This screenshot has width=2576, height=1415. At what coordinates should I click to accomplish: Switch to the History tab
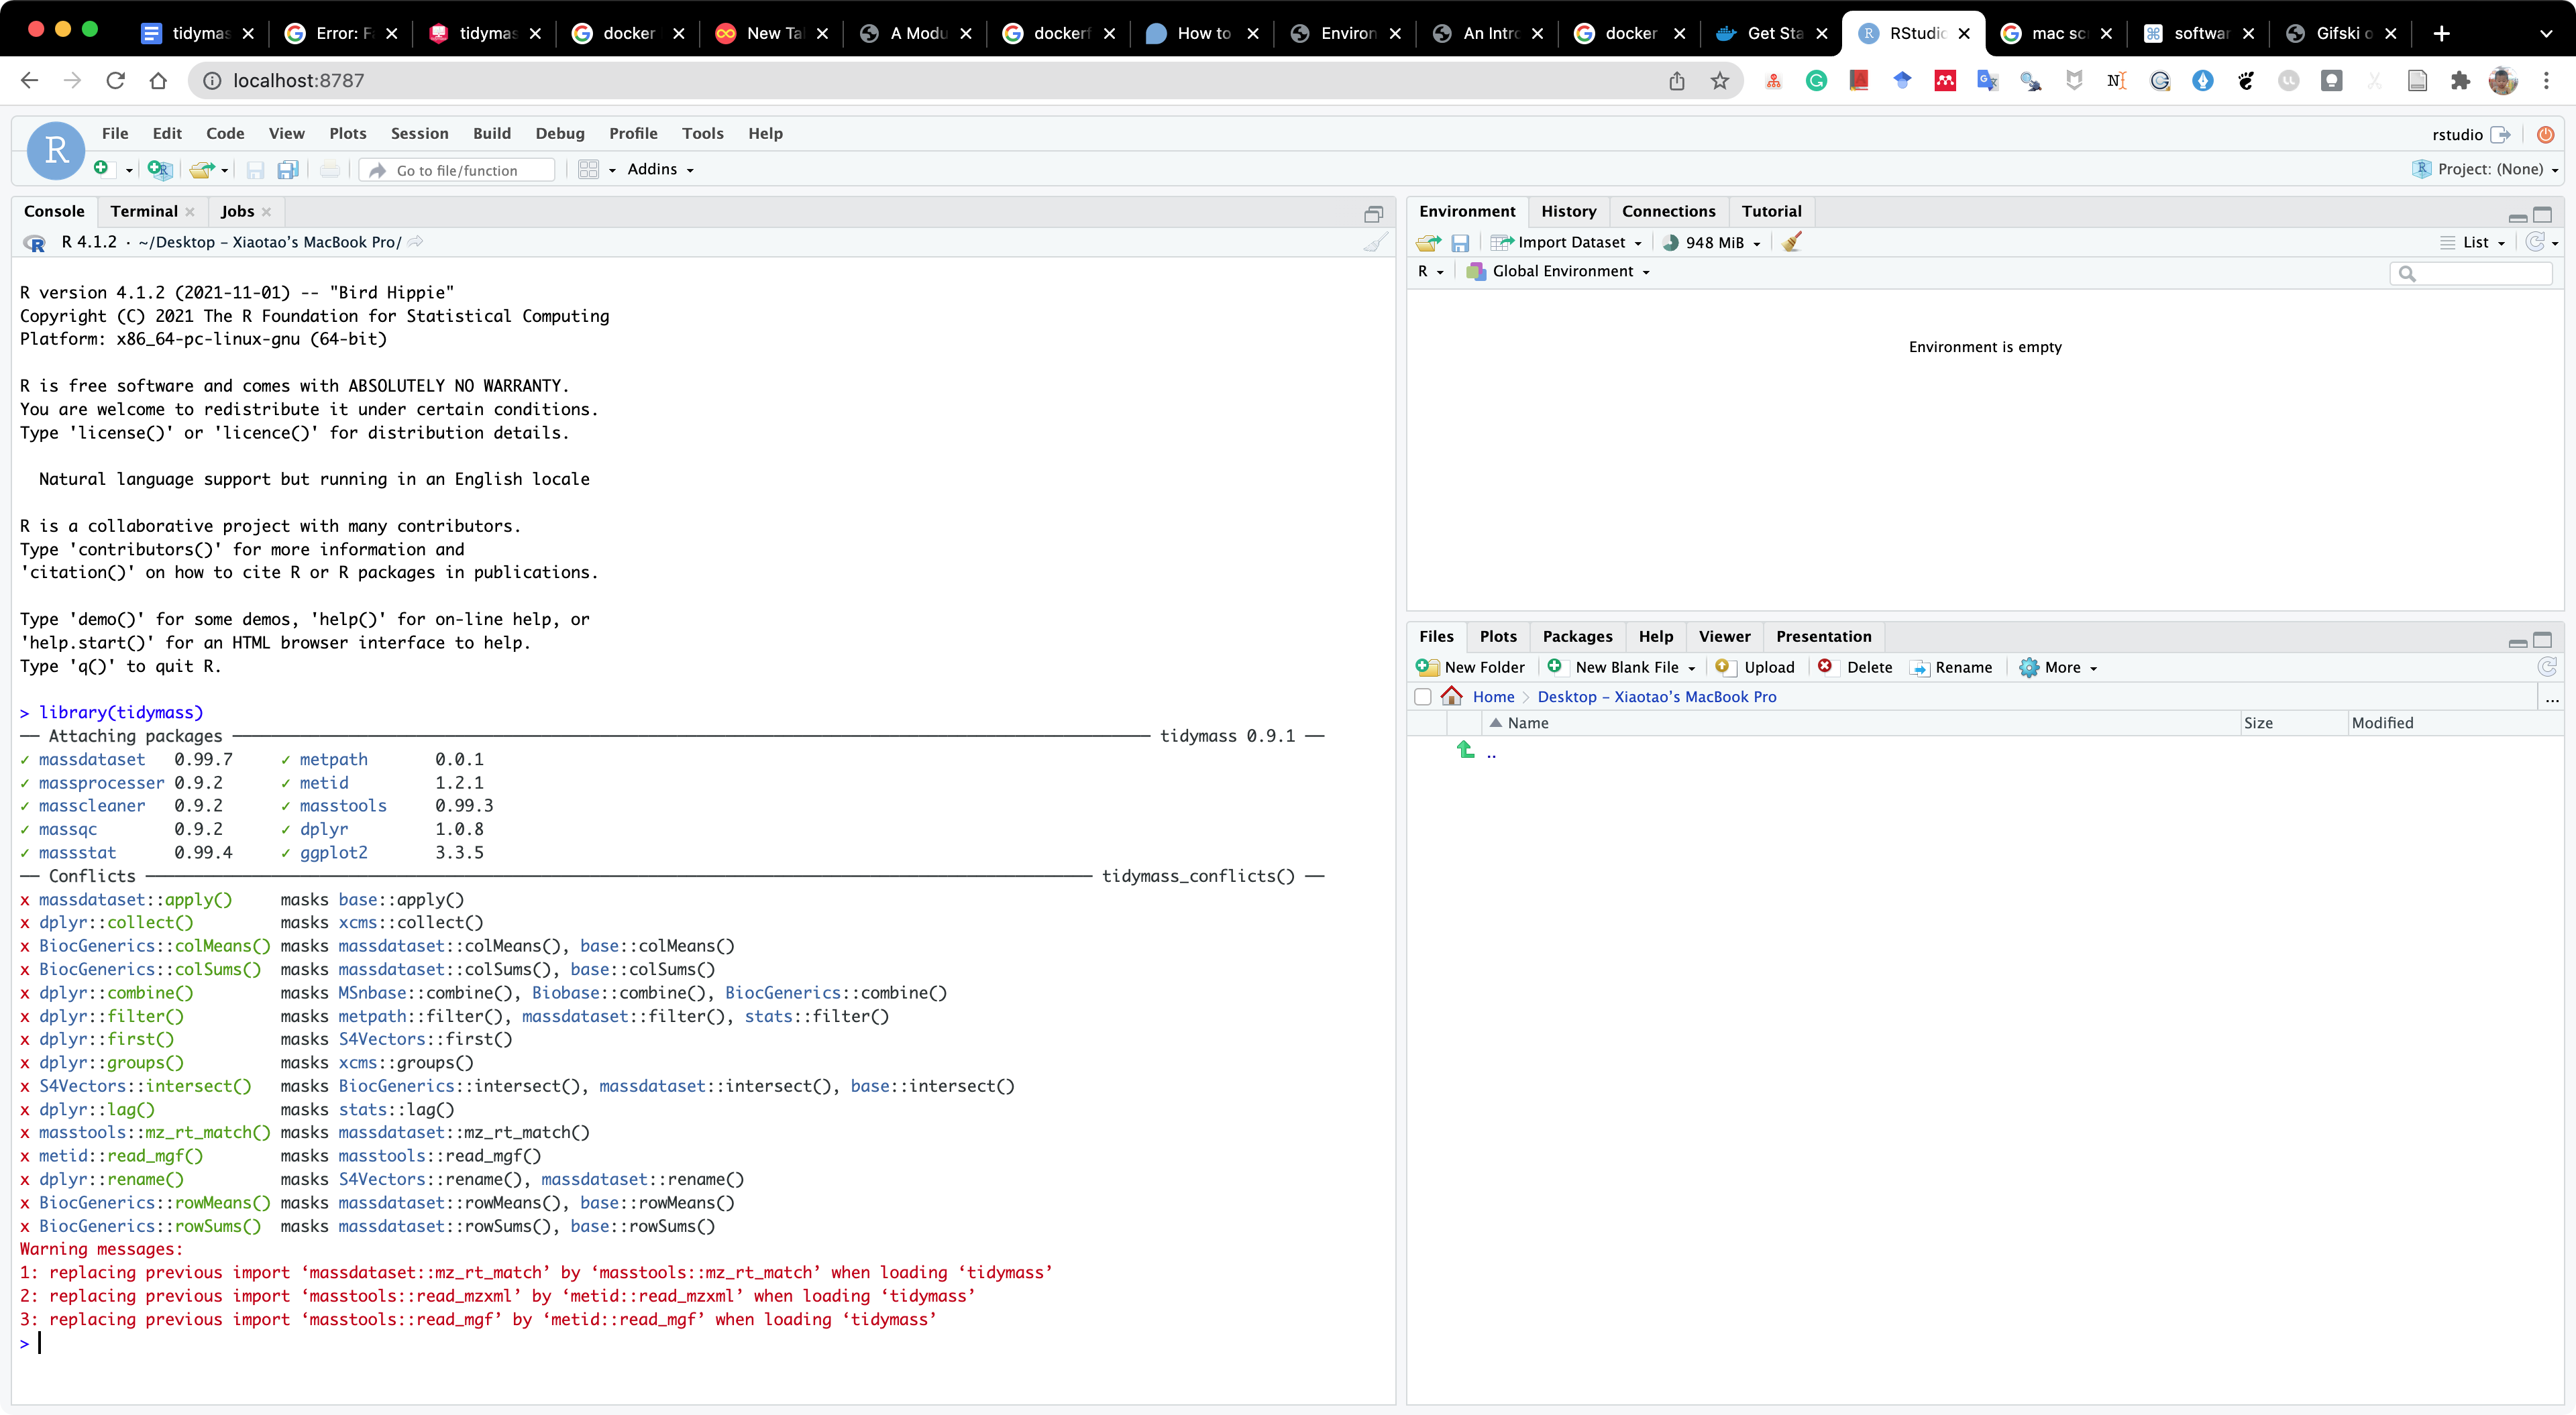[1568, 211]
